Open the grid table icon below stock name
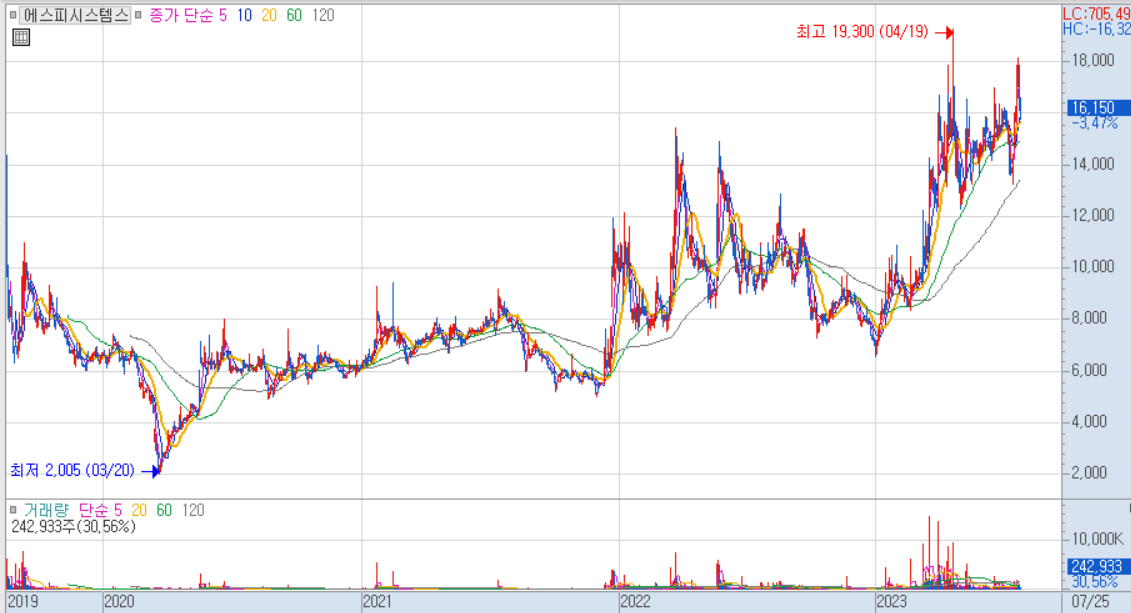The image size is (1131, 613). (x=21, y=38)
